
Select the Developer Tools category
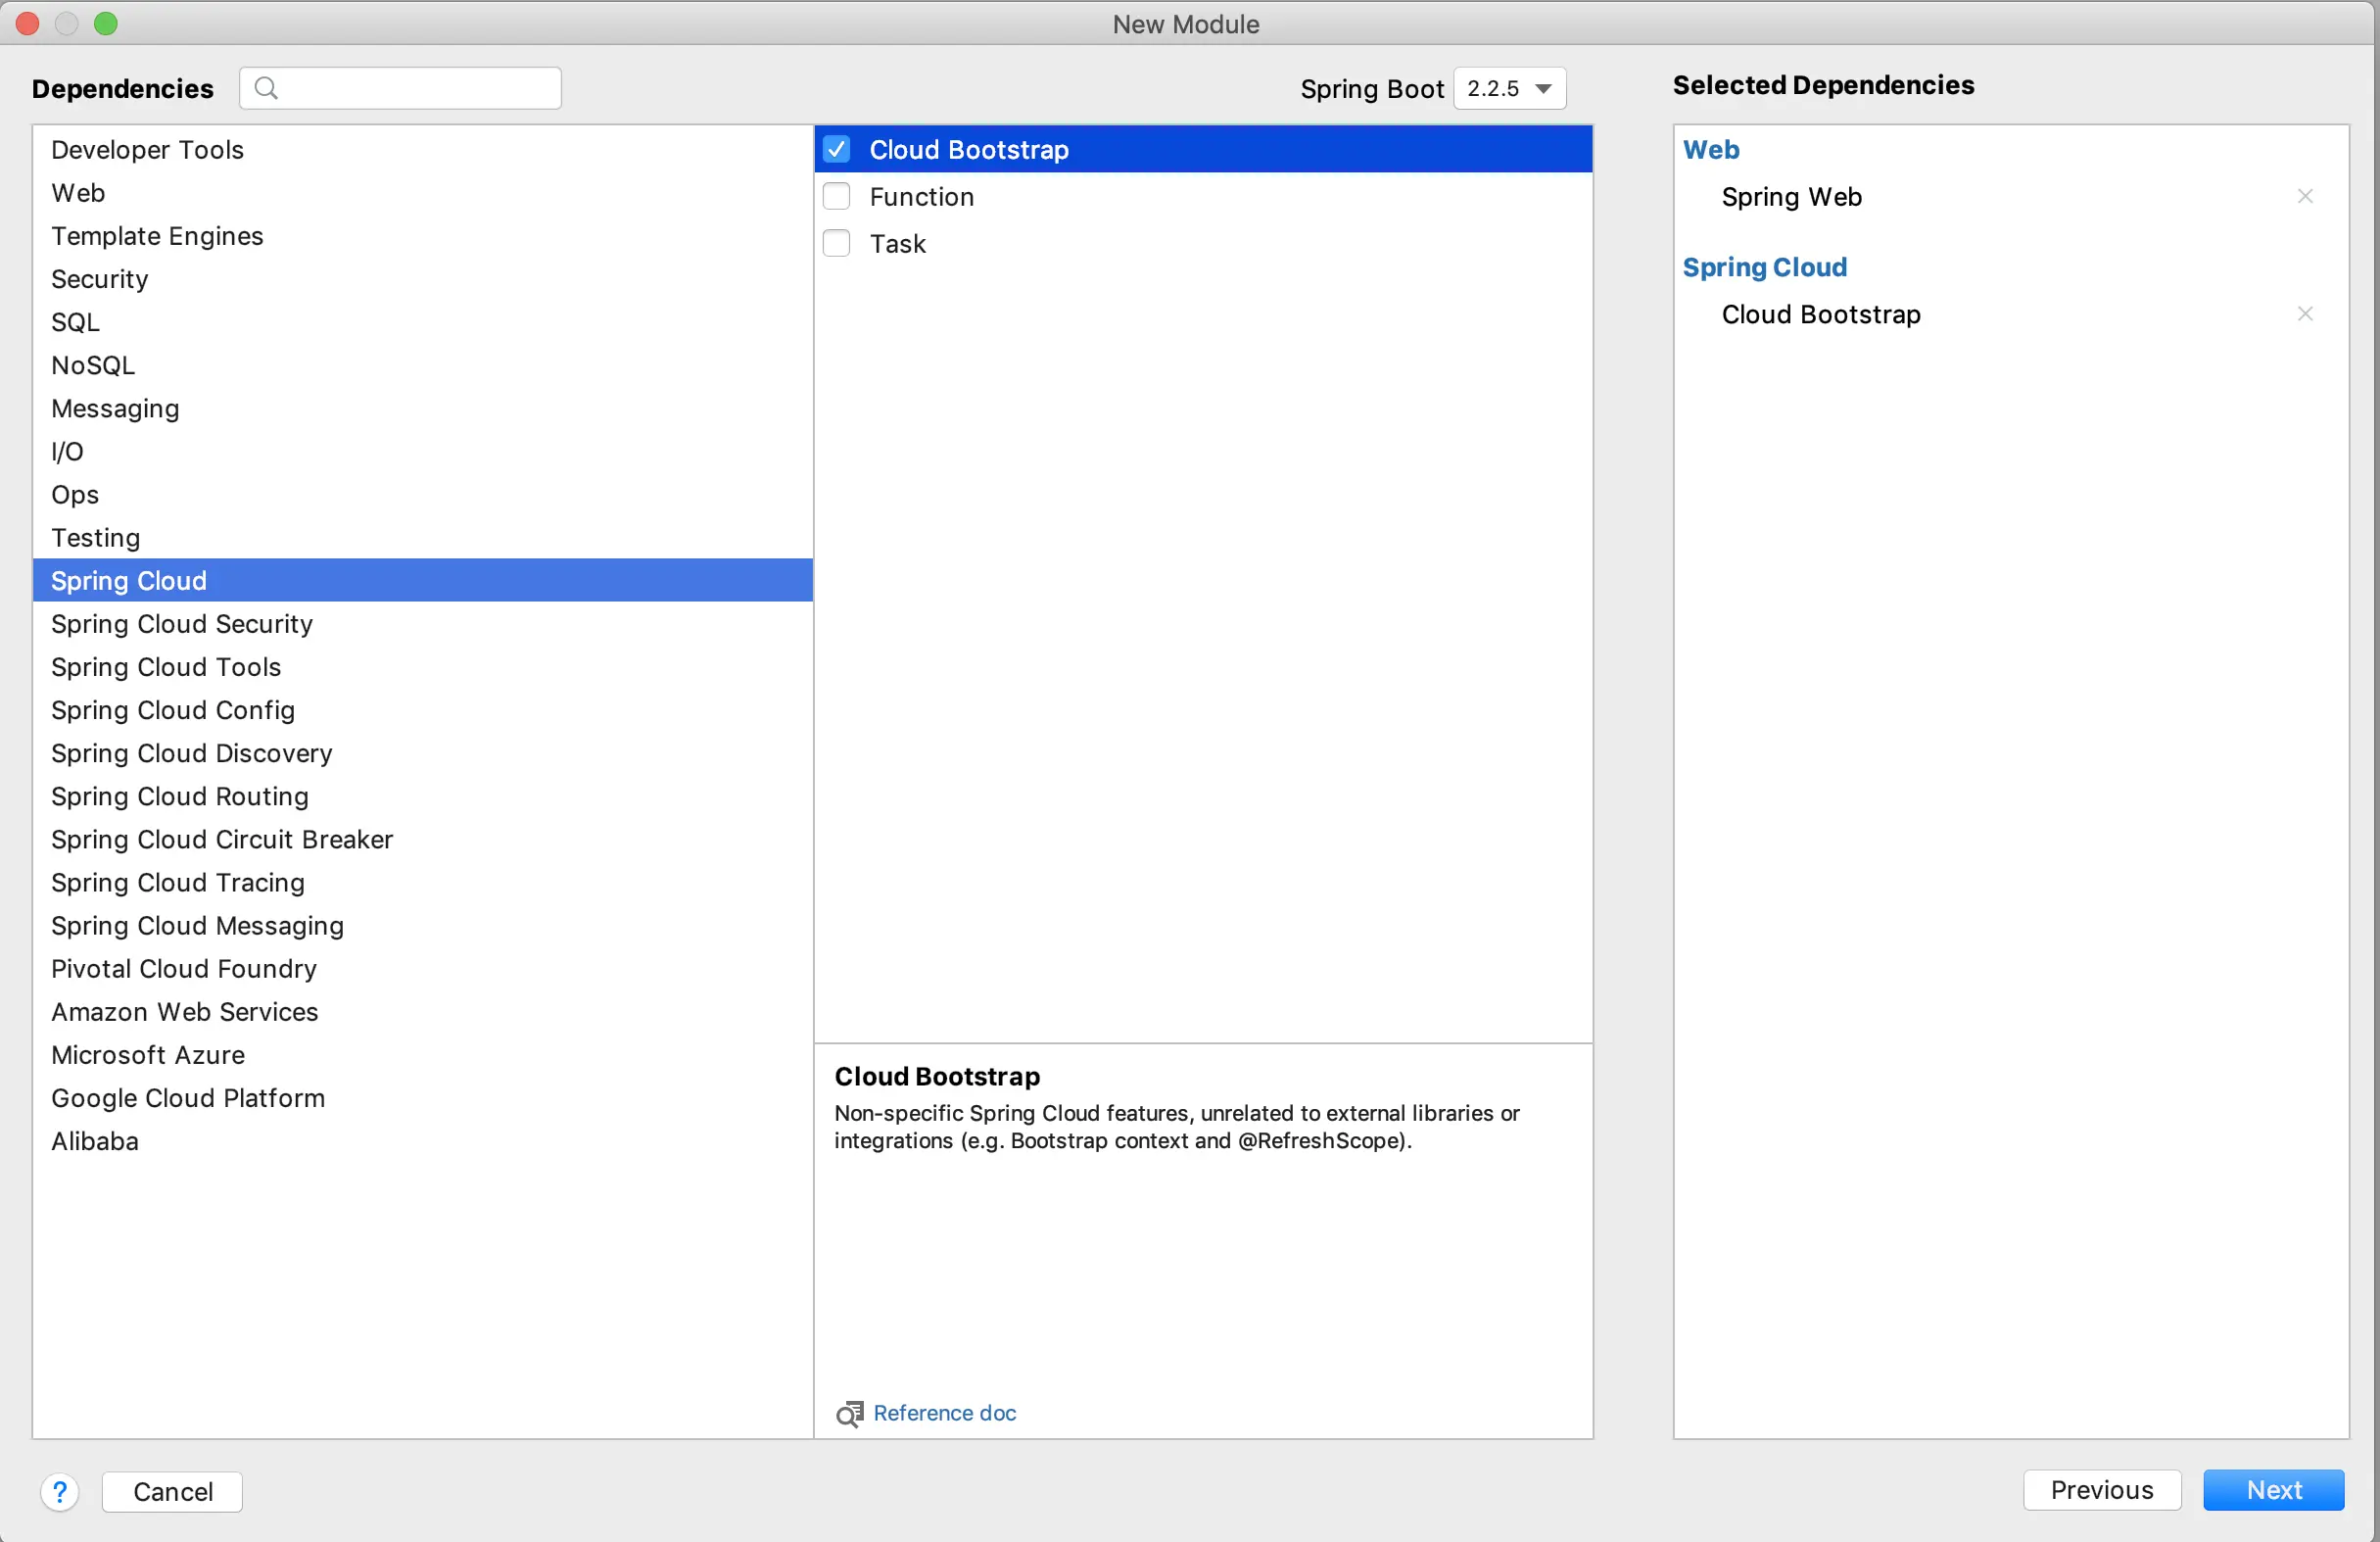(x=147, y=149)
